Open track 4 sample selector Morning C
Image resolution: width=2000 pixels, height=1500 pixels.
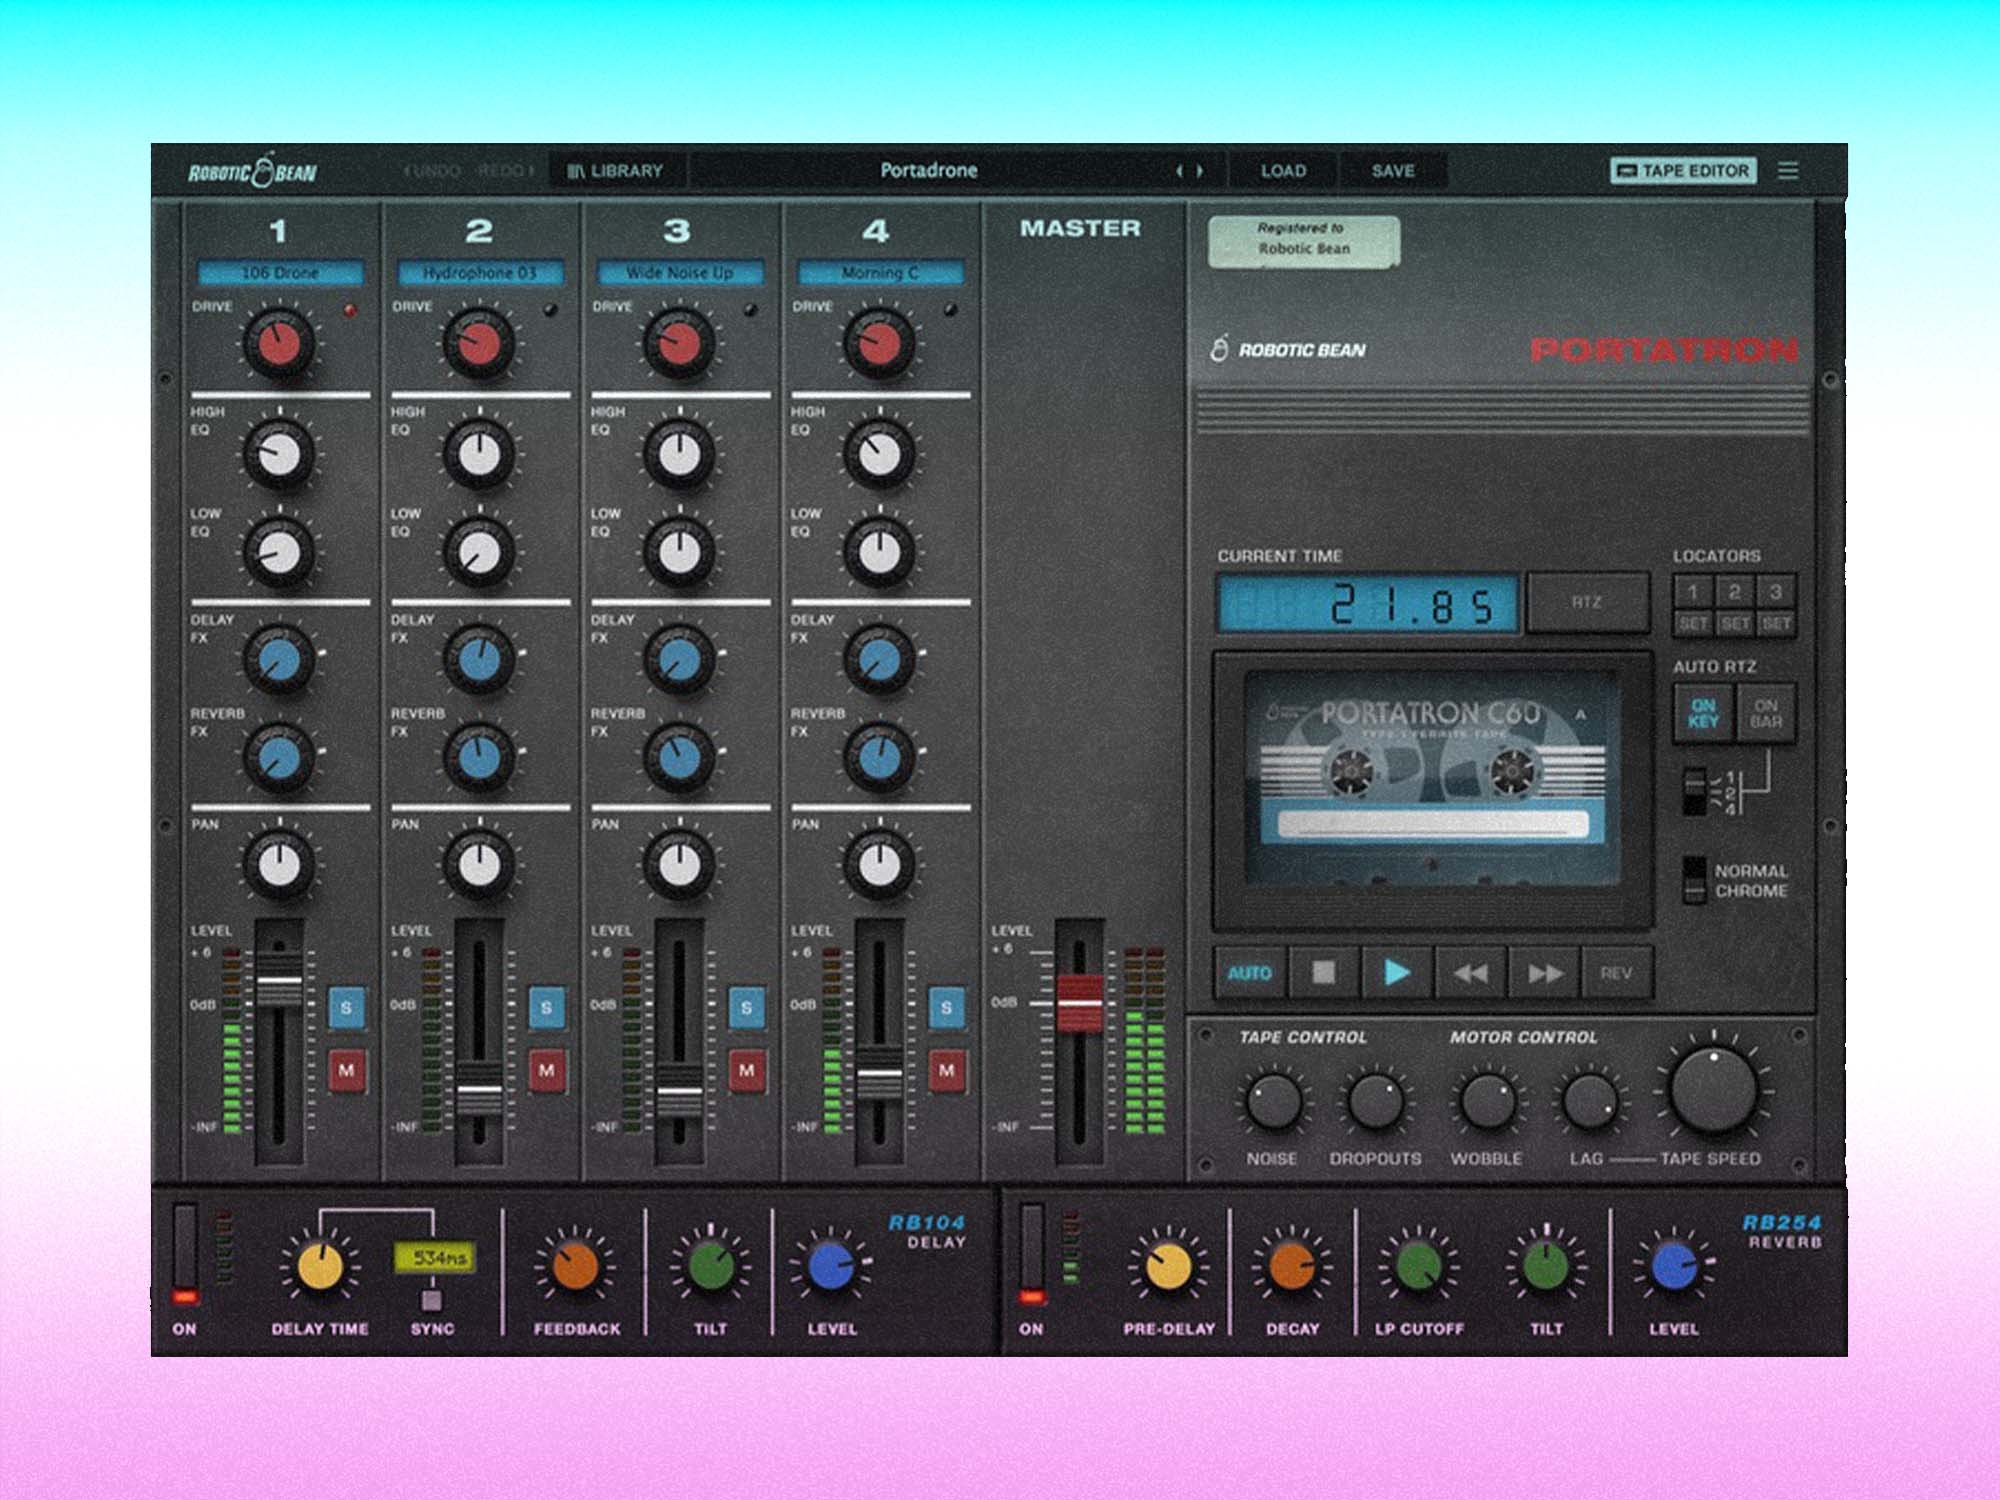pos(880,273)
